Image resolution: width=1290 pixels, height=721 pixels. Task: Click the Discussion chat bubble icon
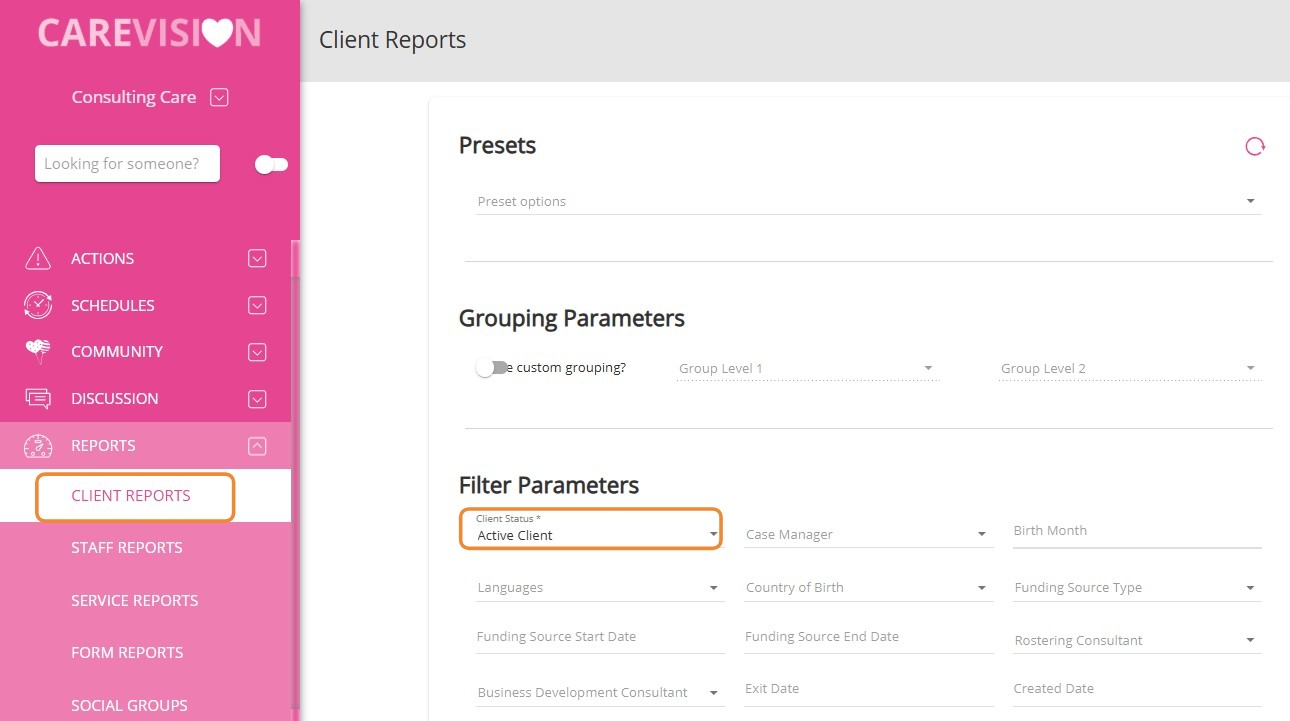click(x=38, y=398)
